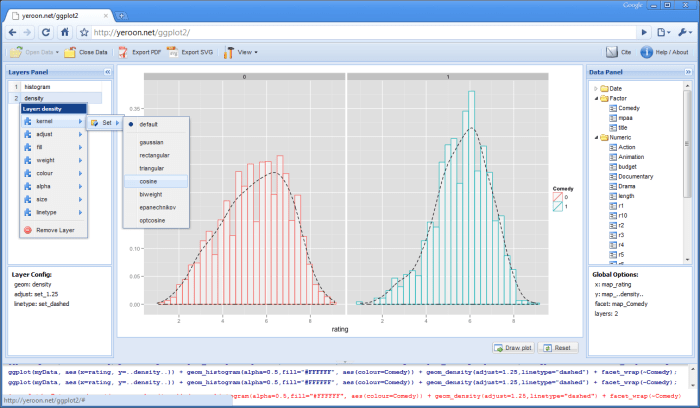The width and height of the screenshot is (700, 408).
Task: Click the Export SVG icon
Action: click(x=172, y=51)
